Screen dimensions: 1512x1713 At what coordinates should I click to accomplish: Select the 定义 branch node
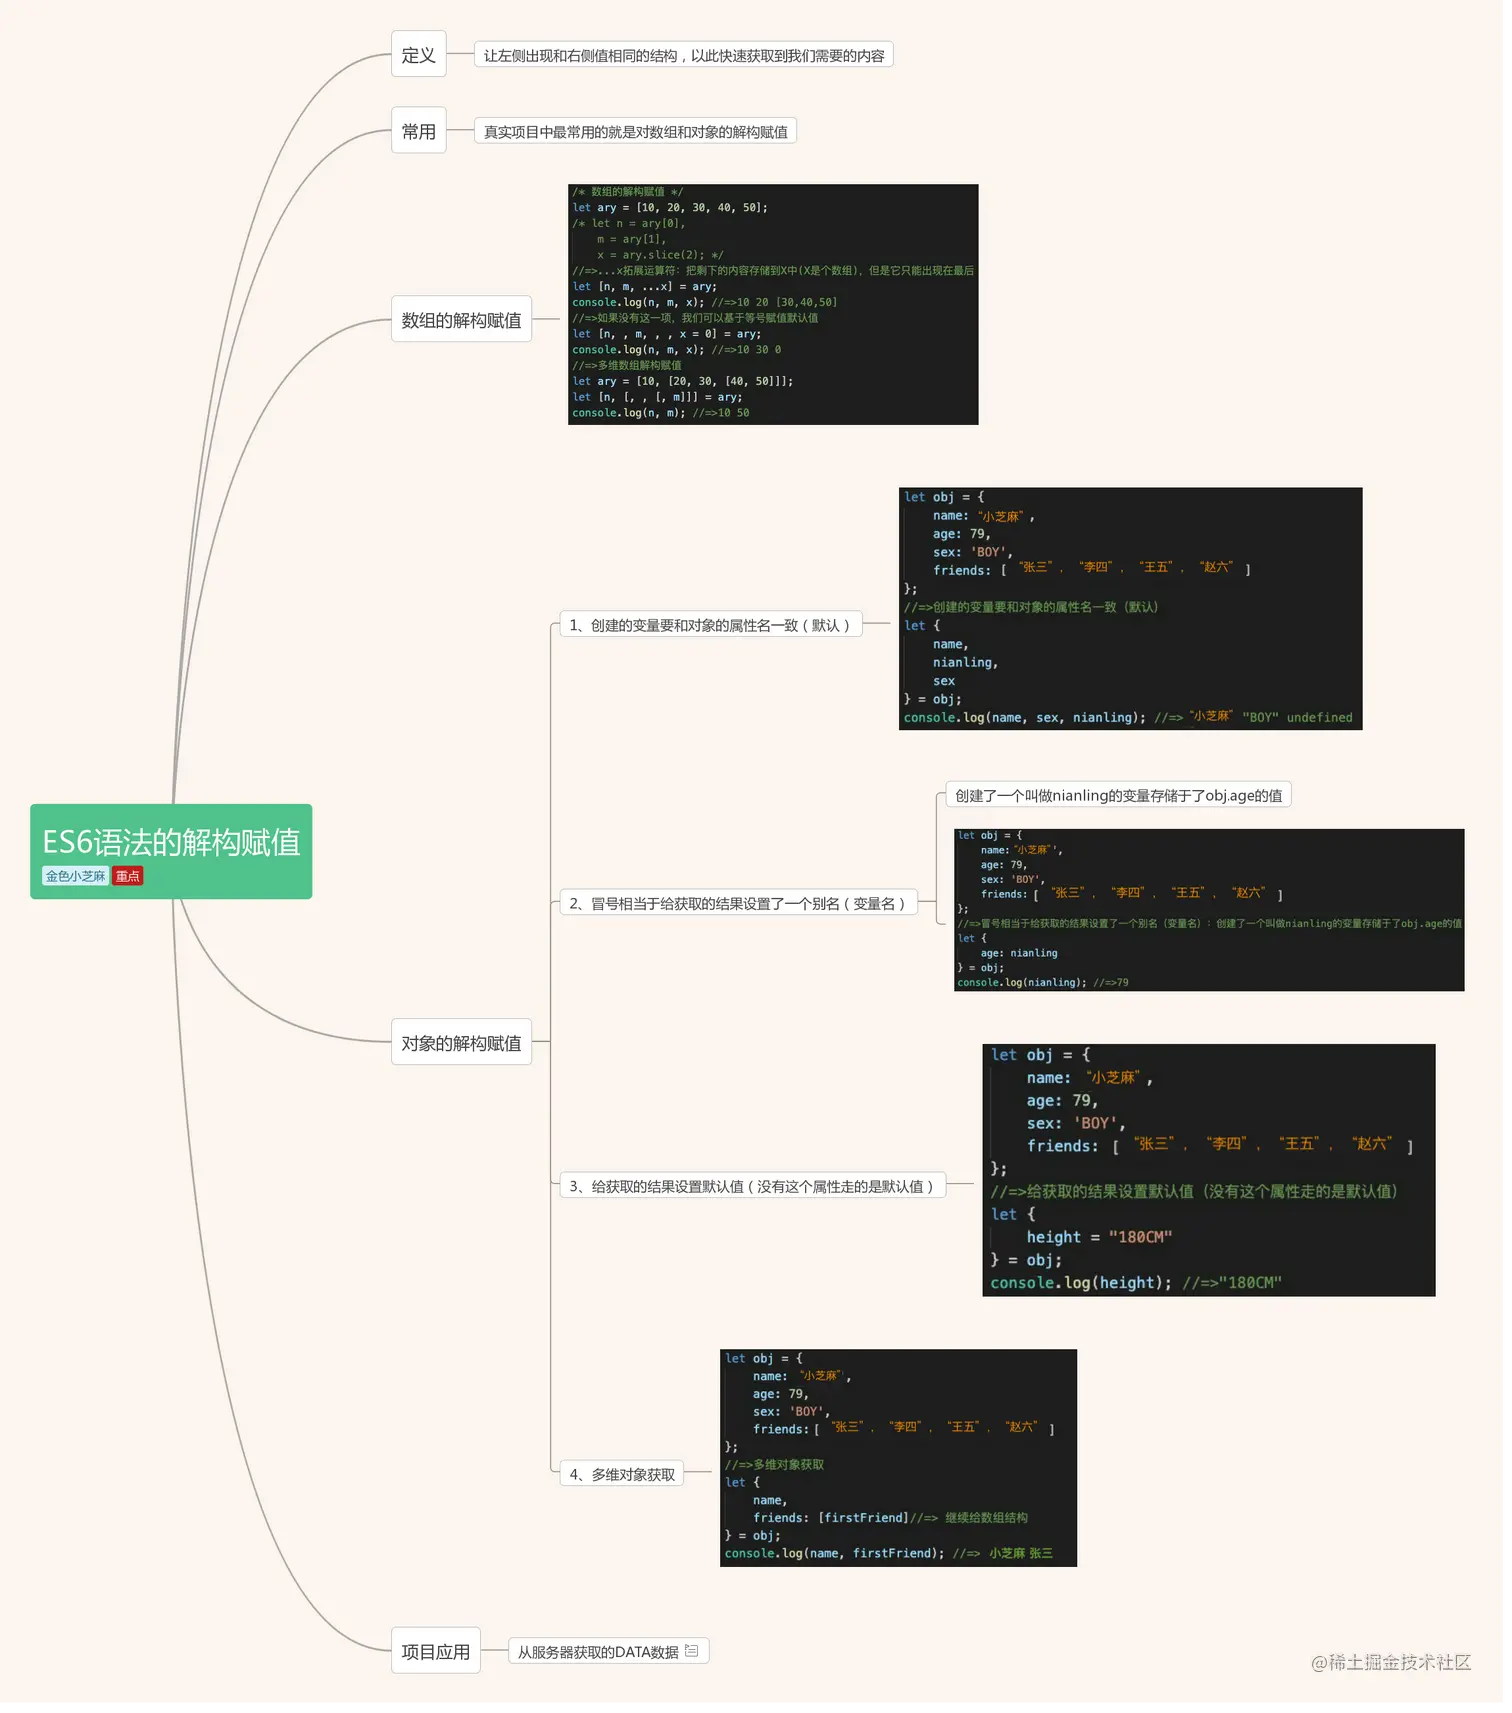coord(418,55)
